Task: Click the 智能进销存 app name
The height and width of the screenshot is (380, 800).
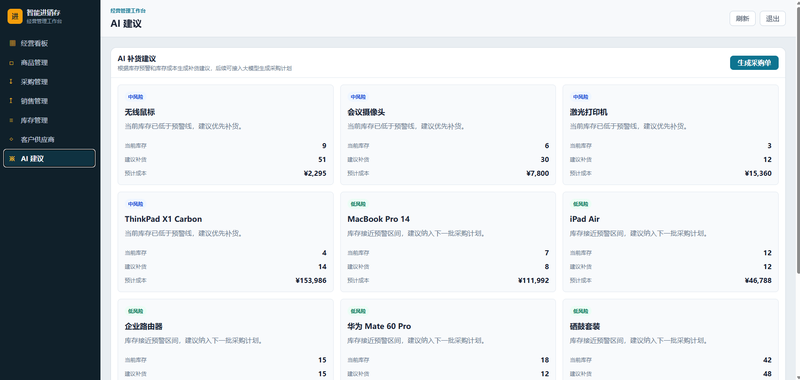Action: (x=44, y=12)
